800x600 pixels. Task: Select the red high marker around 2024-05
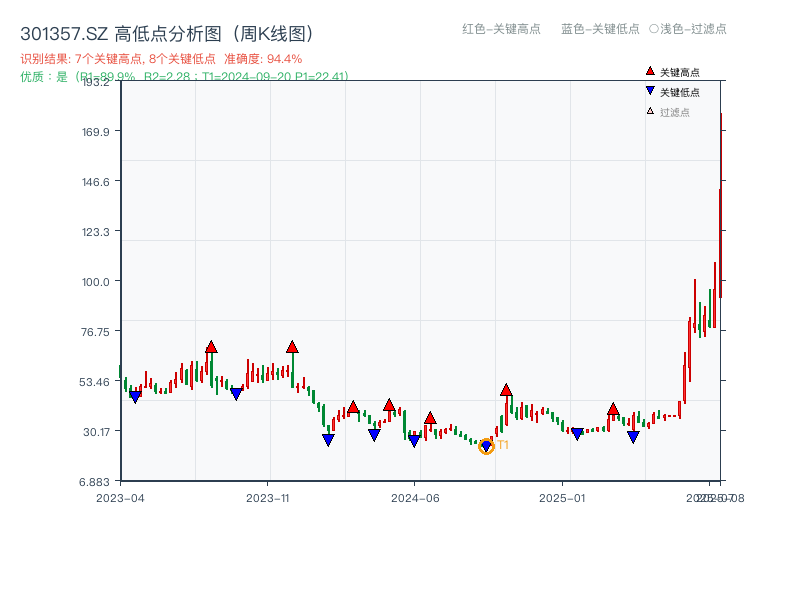click(x=389, y=405)
